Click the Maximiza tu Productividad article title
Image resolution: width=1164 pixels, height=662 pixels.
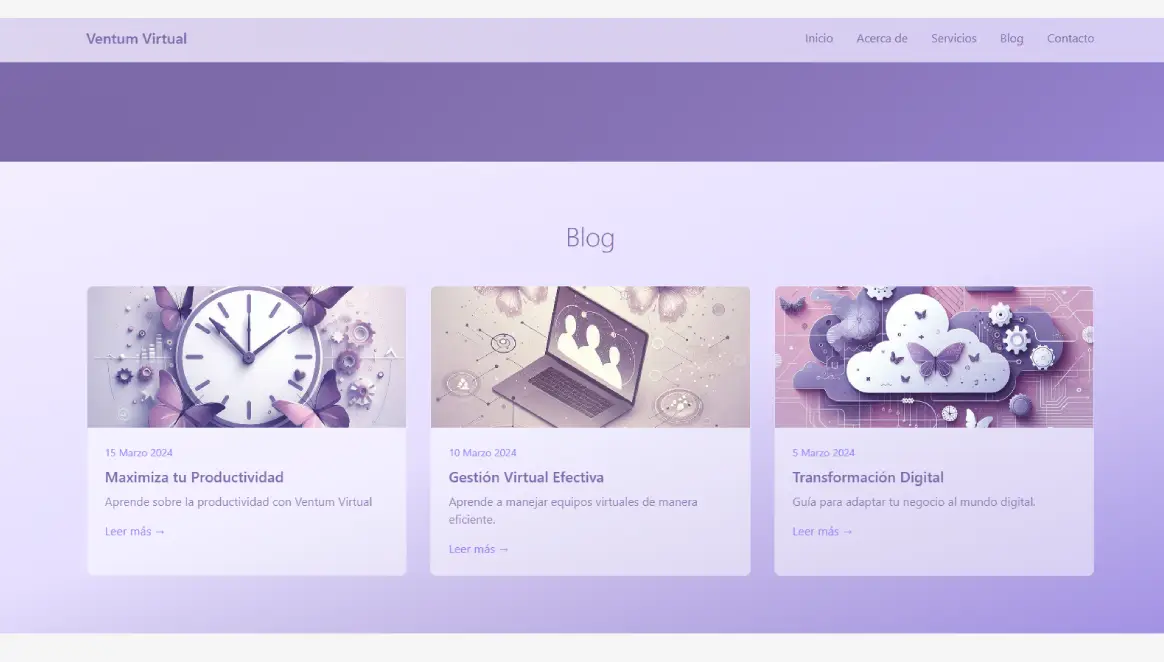pos(194,477)
